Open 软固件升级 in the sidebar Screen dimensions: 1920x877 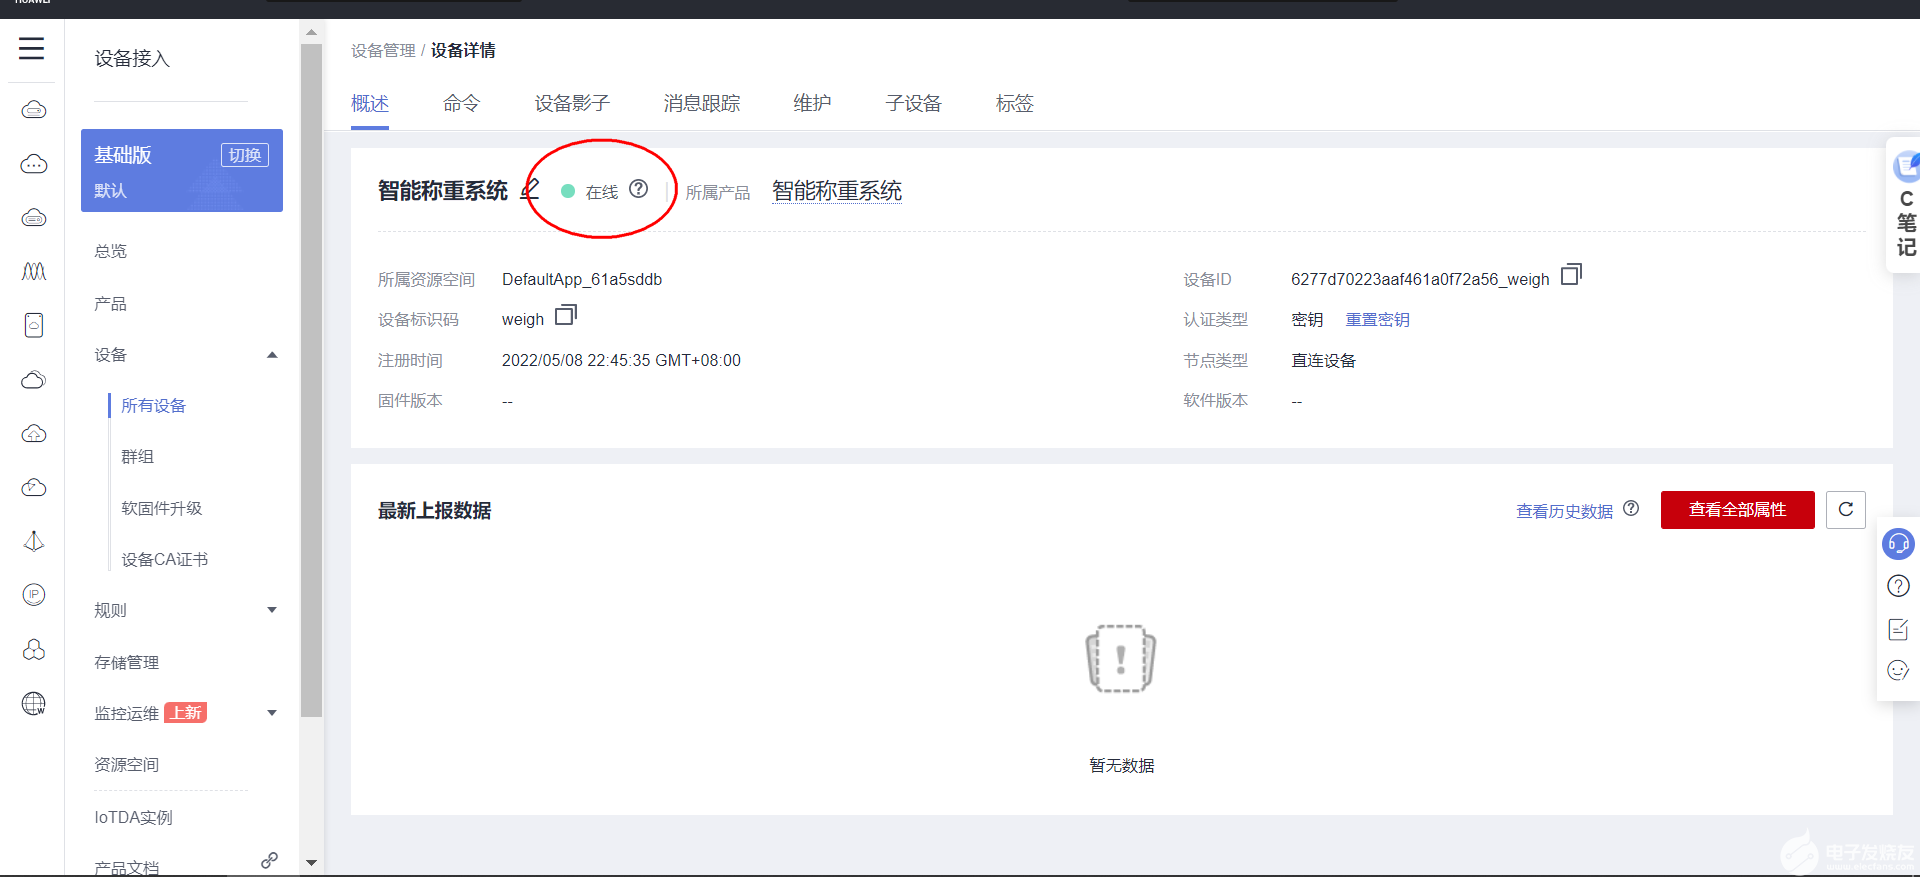[162, 508]
